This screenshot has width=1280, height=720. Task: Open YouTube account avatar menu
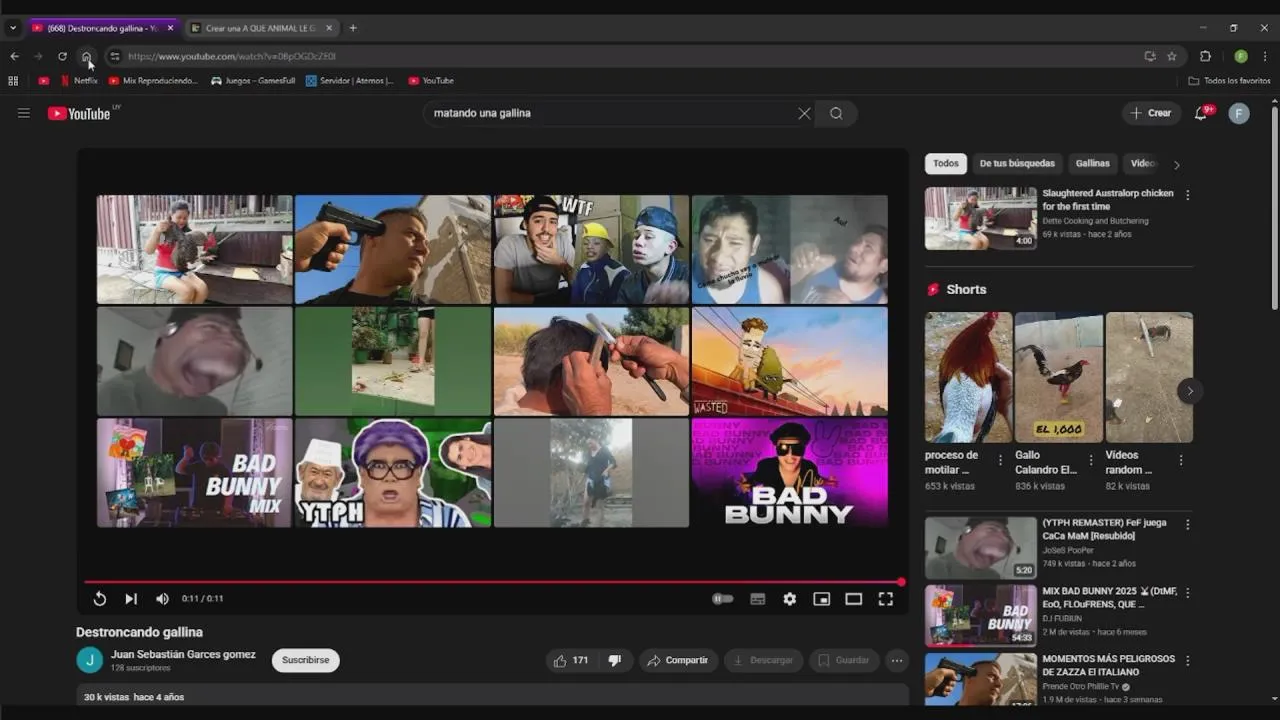1239,113
